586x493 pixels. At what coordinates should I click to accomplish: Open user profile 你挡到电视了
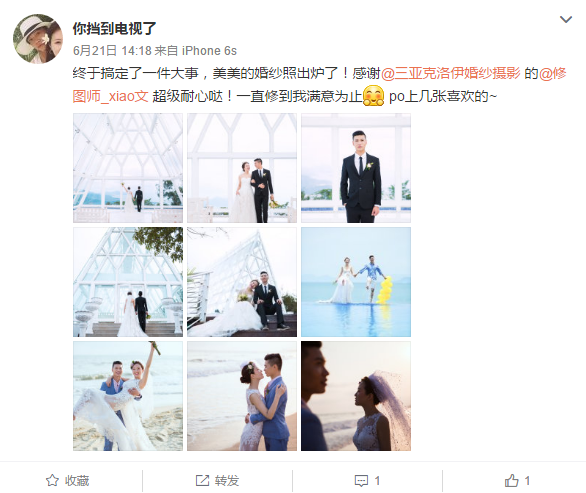114,28
